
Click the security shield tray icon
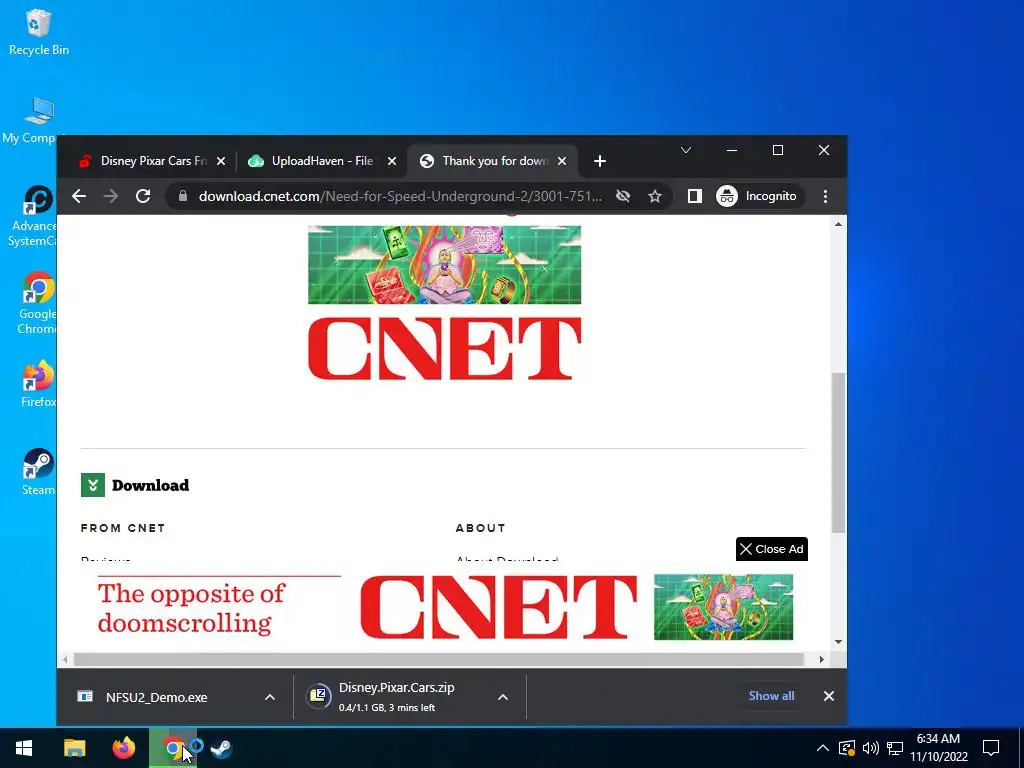[x=846, y=748]
